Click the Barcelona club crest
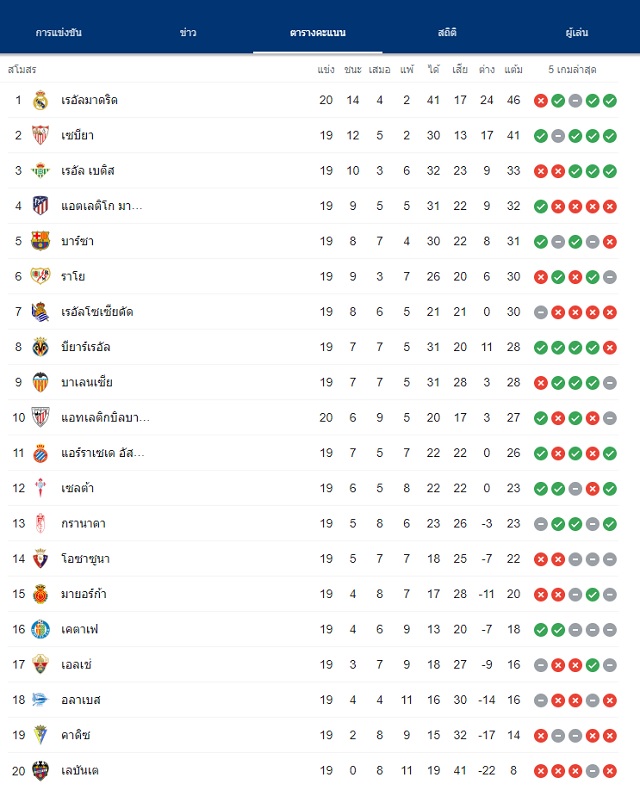The image size is (640, 796). 41,241
